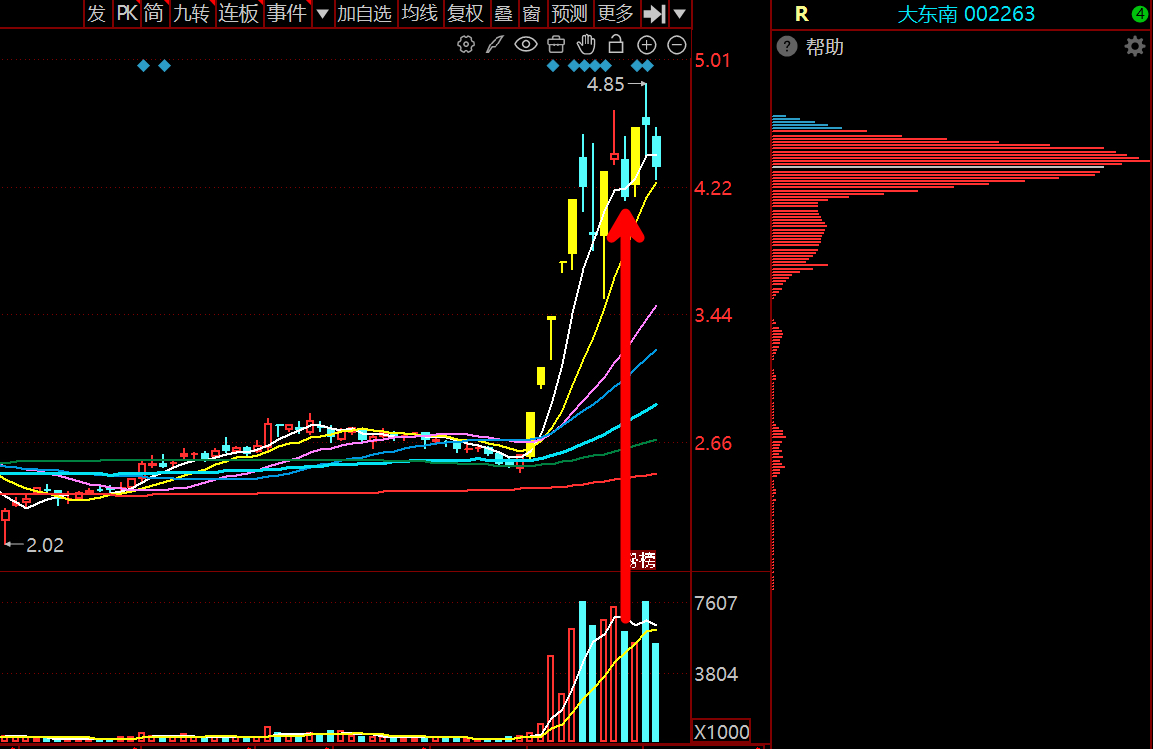
Task: Click the 3804 volume axis label
Action: [x=715, y=674]
